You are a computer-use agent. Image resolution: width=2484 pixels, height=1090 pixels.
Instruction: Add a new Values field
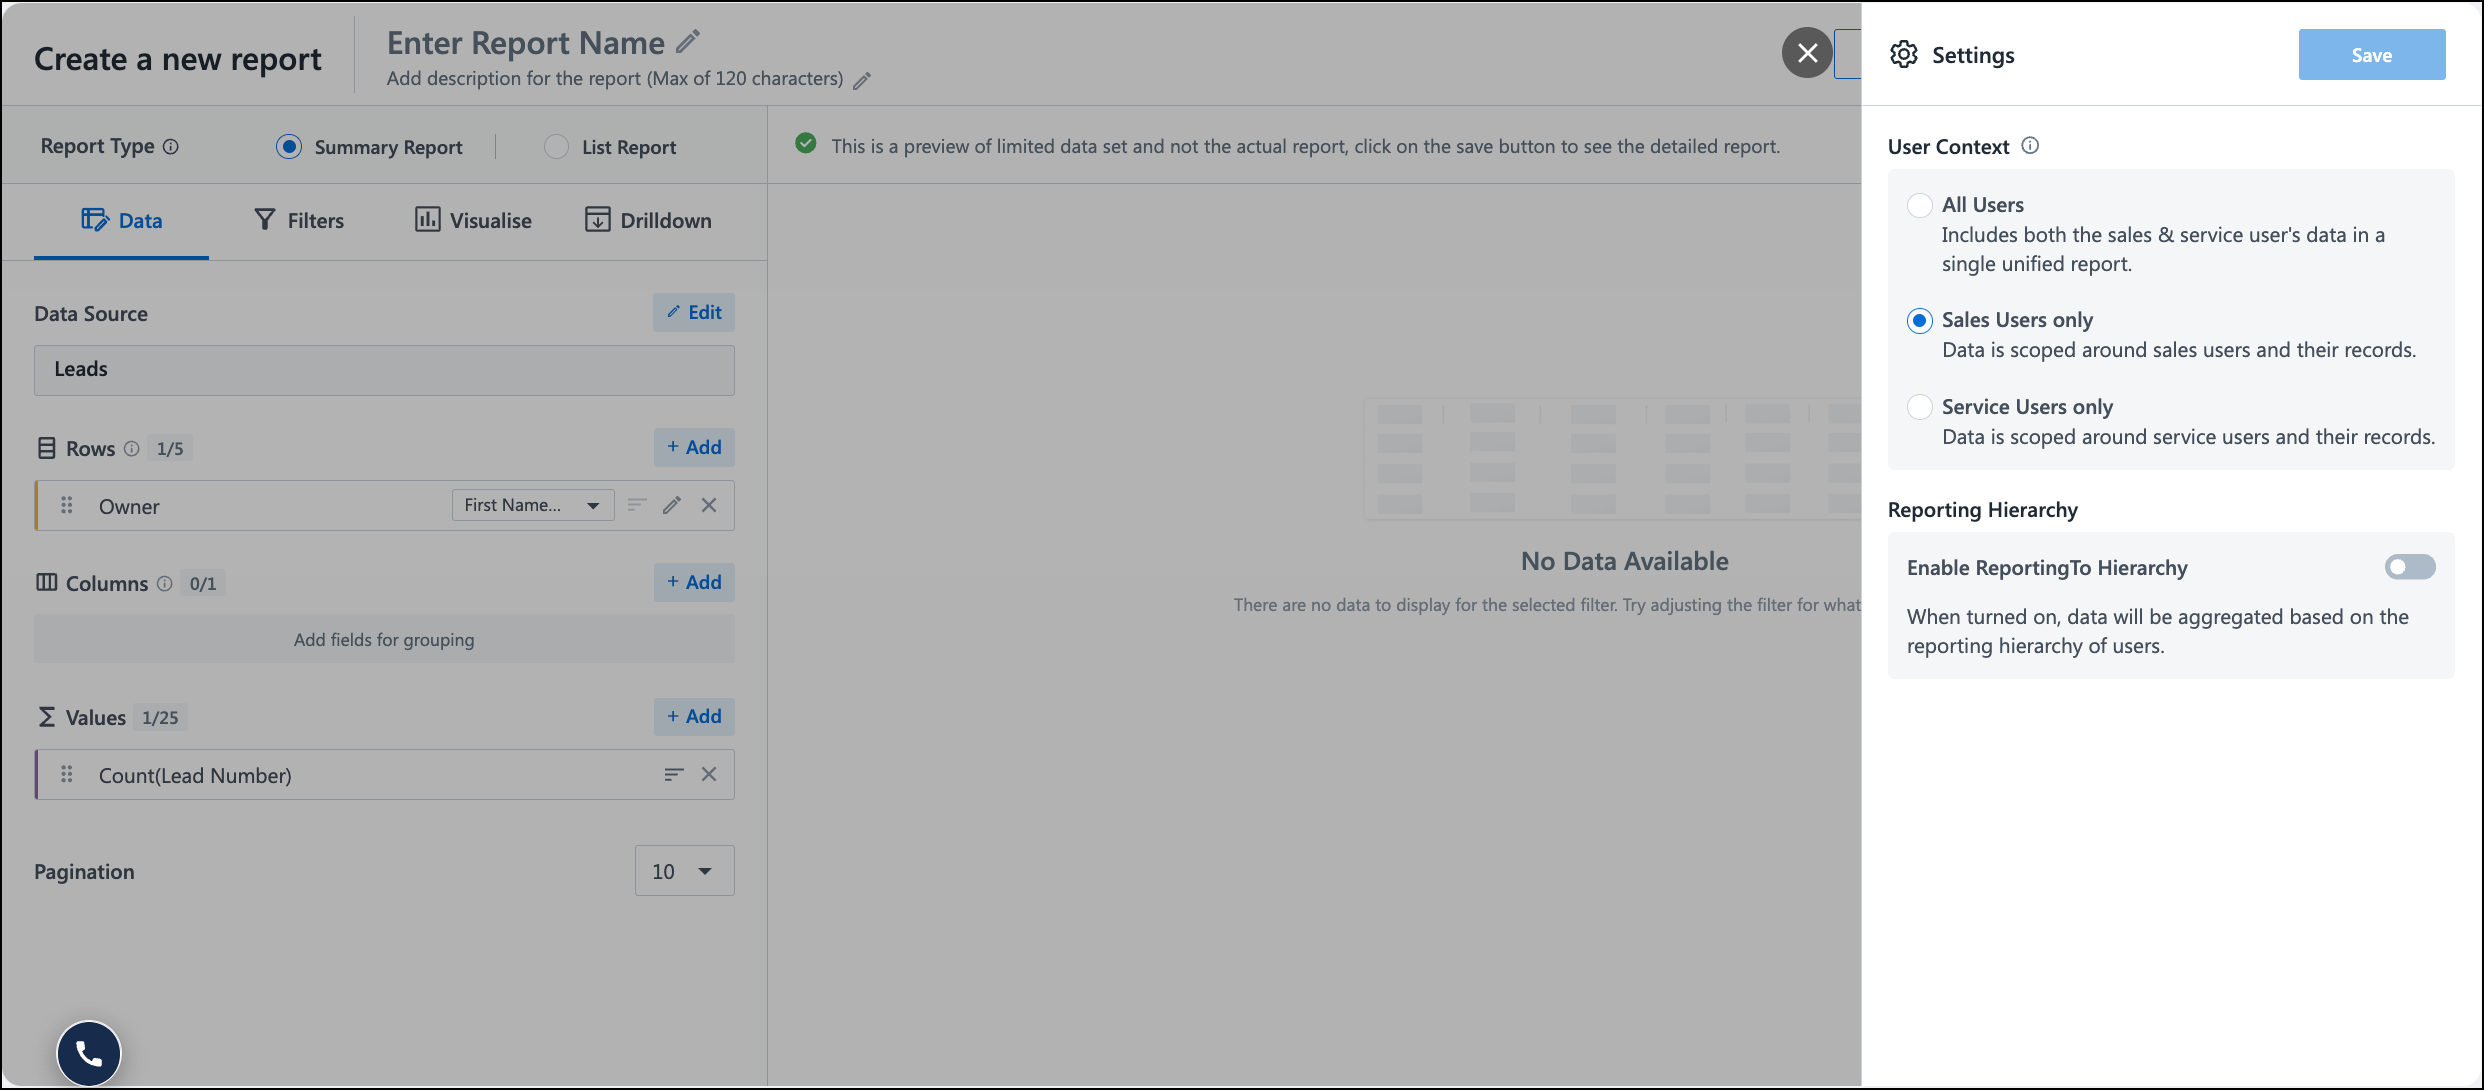tap(694, 716)
